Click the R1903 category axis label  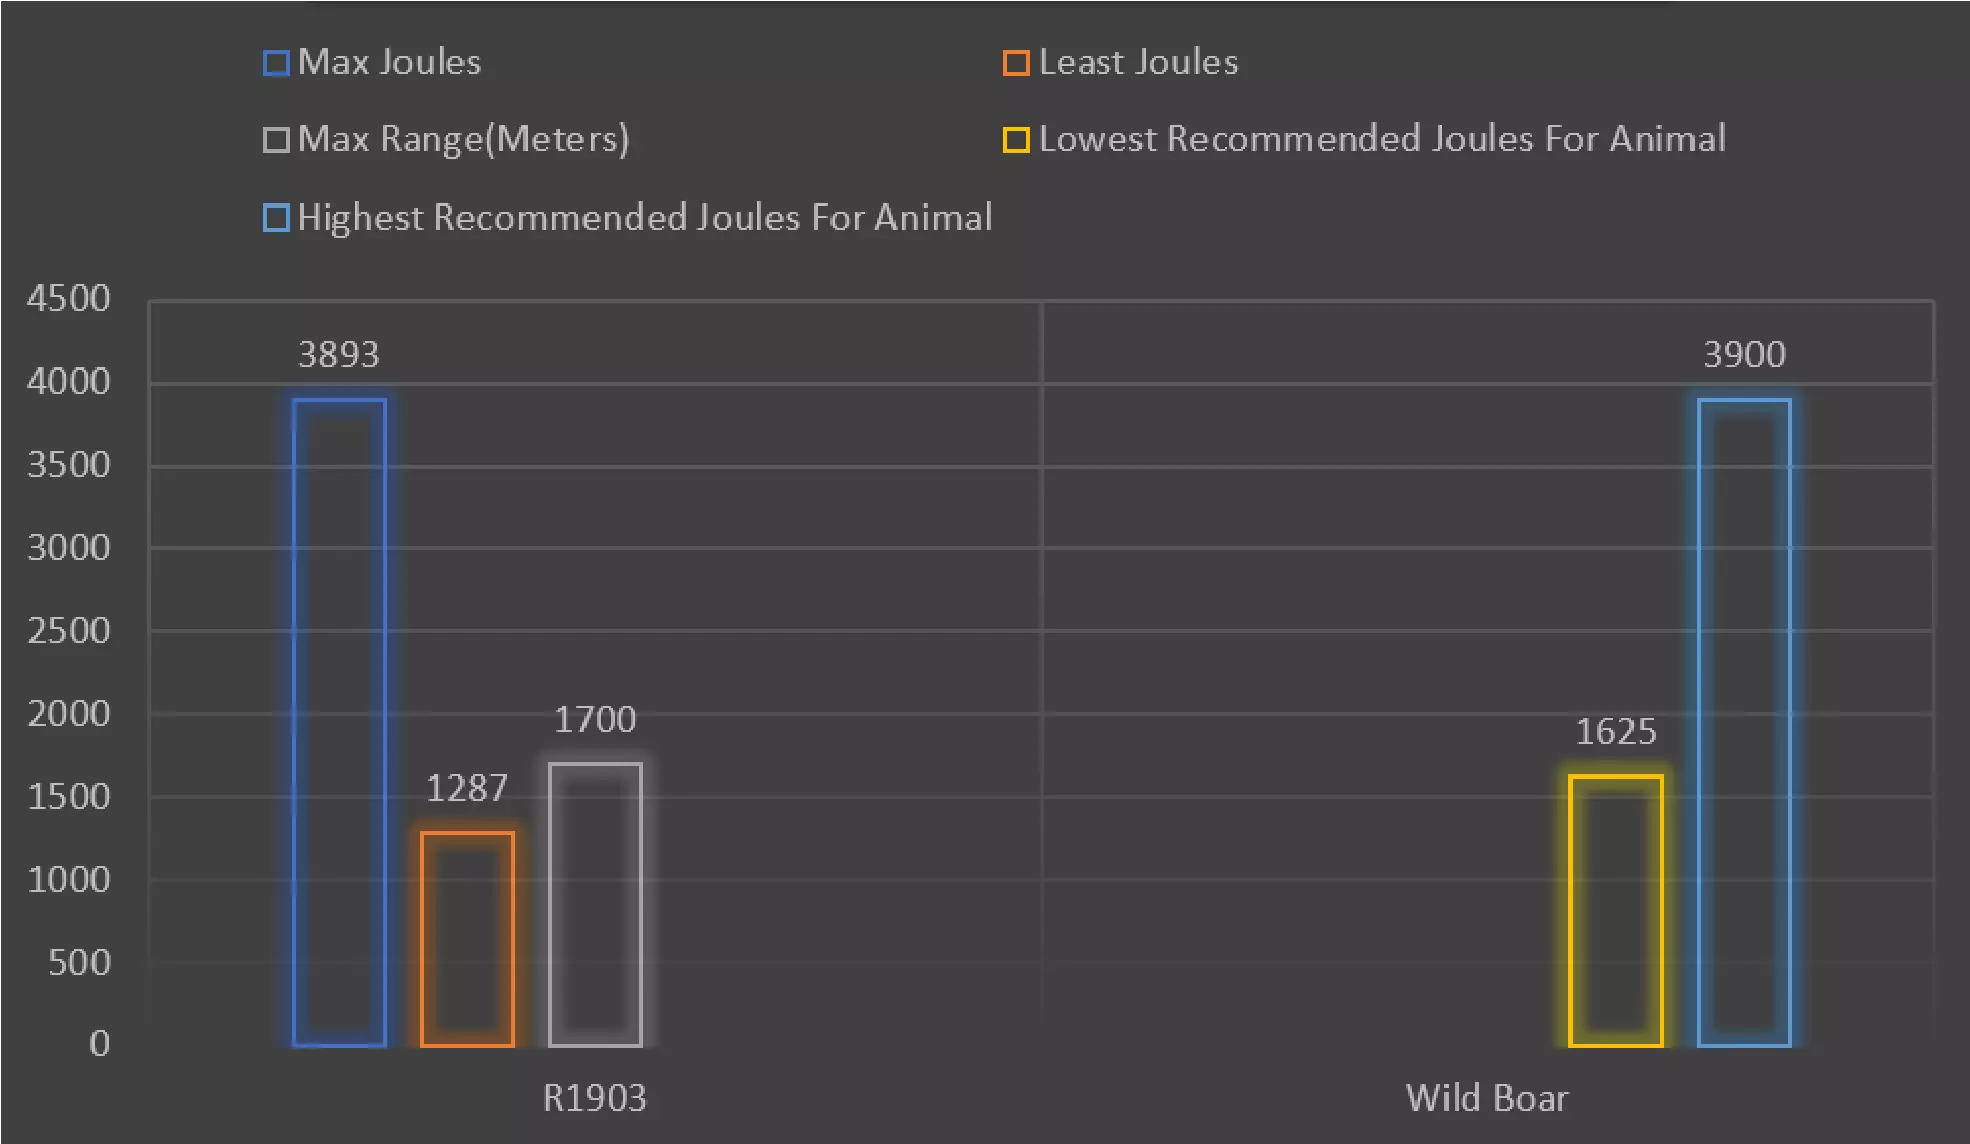(x=594, y=1098)
